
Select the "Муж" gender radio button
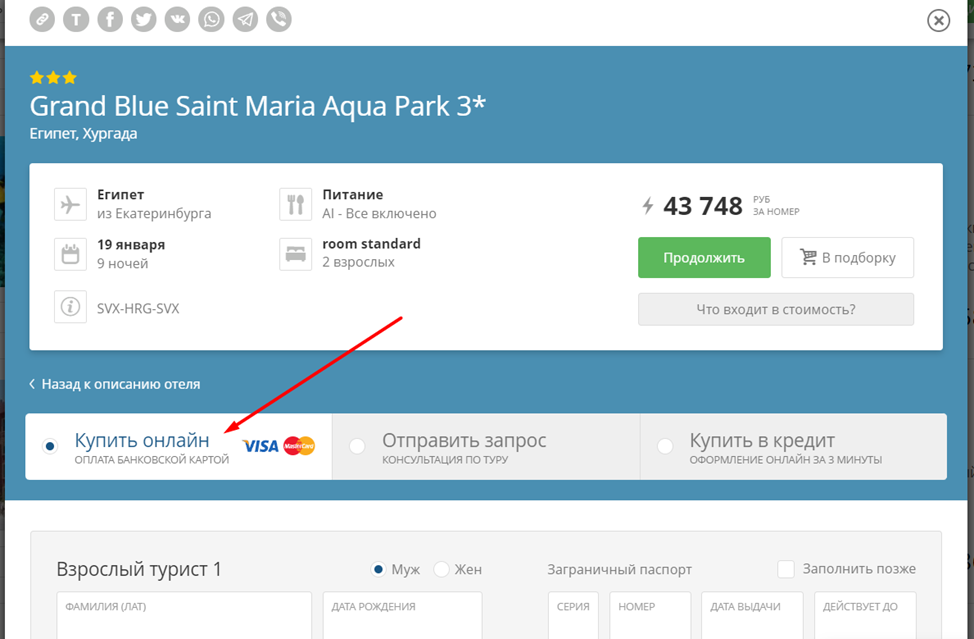tap(378, 569)
